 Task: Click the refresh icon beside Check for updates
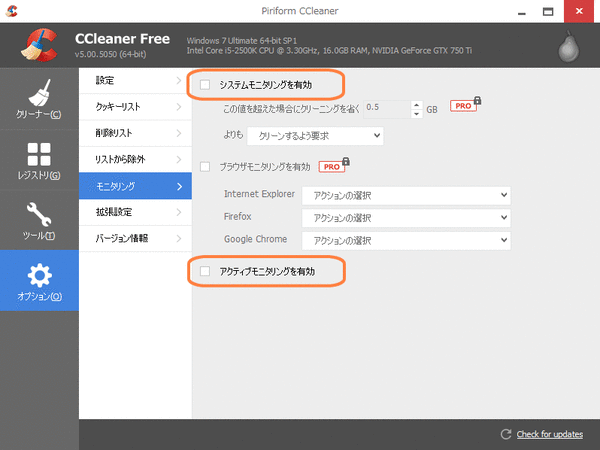pos(506,434)
